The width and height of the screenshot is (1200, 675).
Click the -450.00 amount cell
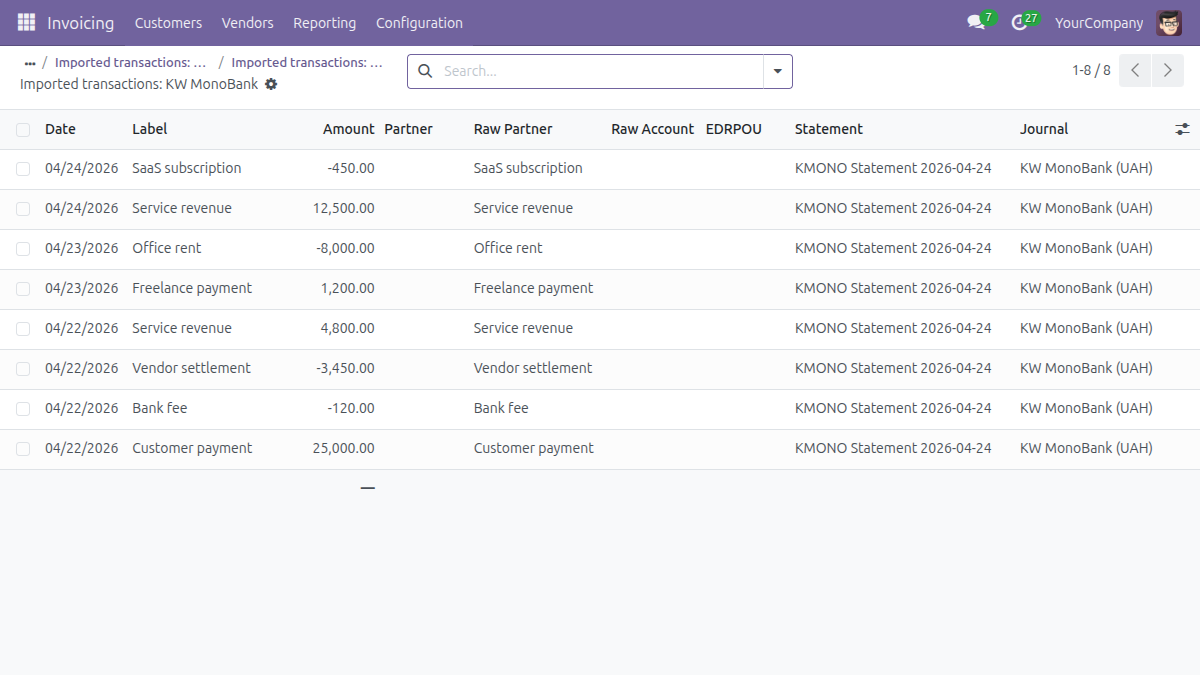pyautogui.click(x=351, y=168)
